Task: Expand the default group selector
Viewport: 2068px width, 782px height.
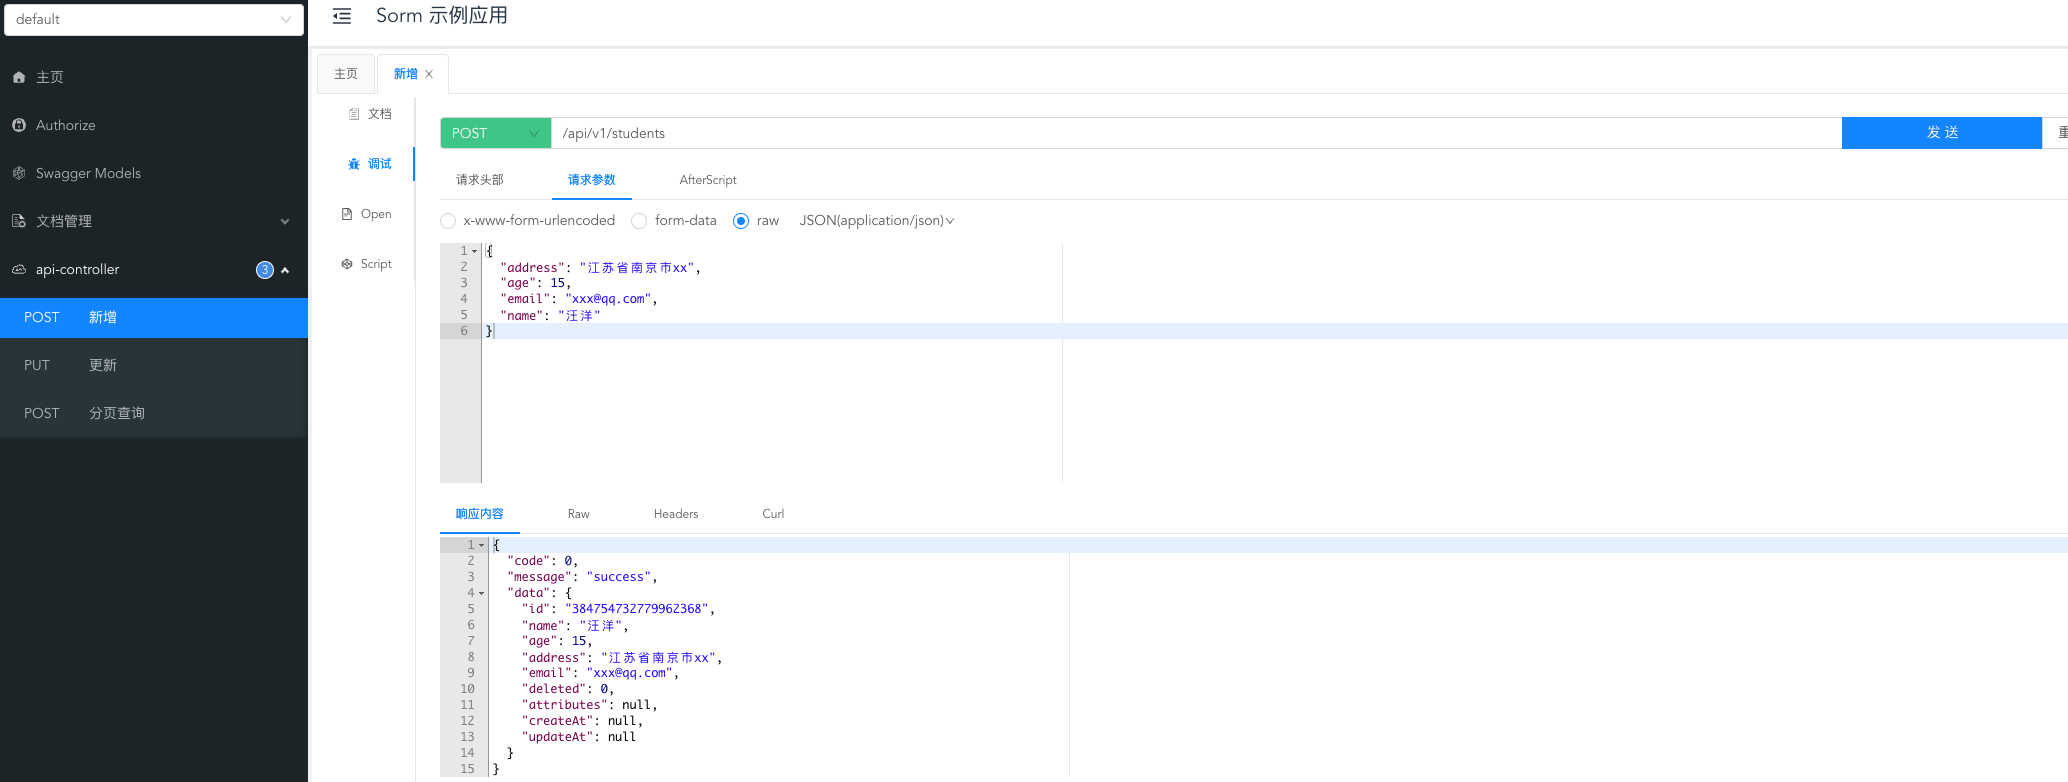Action: coord(153,19)
